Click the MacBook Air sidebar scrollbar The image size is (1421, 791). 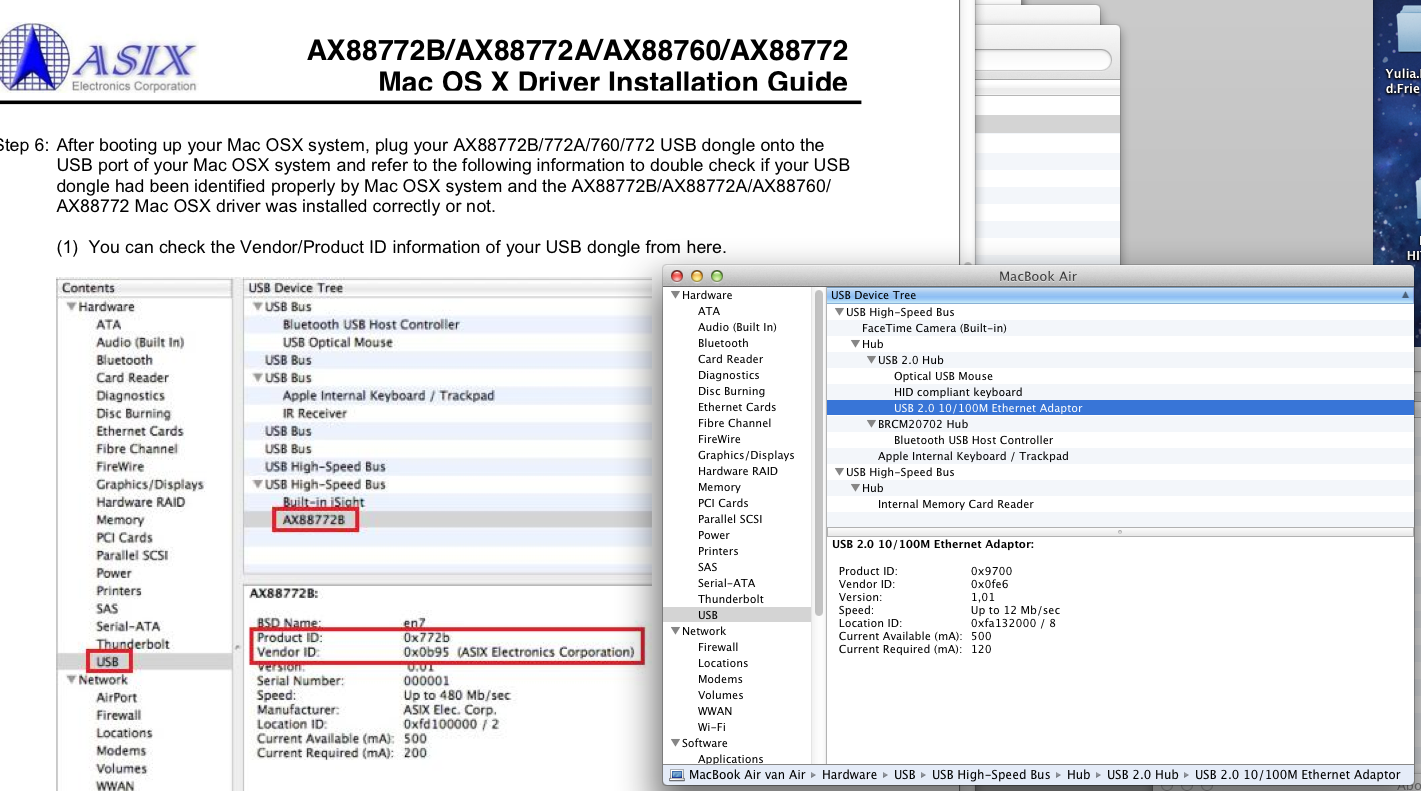click(819, 454)
